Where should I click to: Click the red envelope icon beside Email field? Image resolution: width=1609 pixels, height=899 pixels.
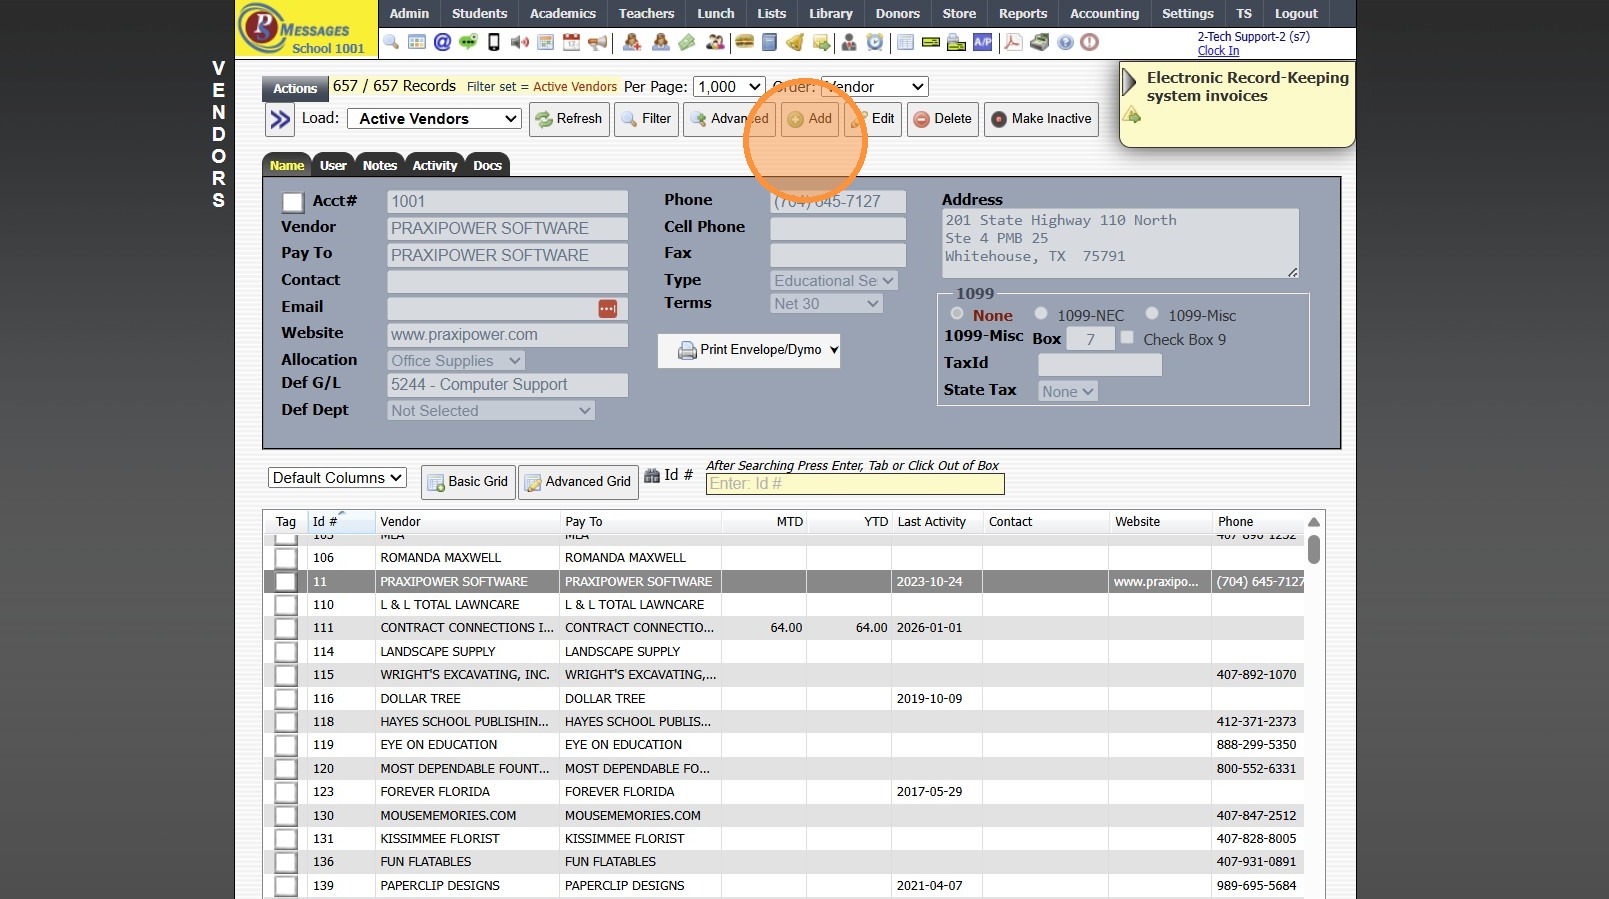(607, 309)
